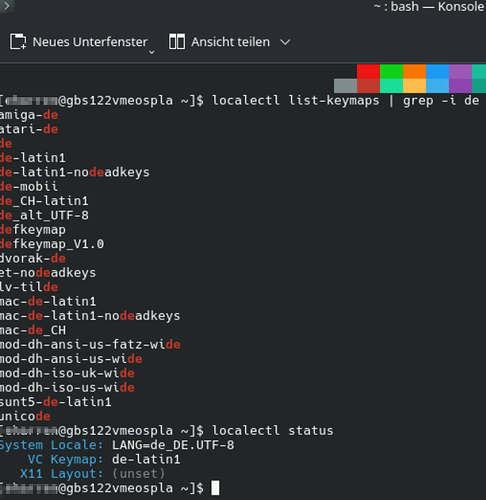
Task: Click the 'amiga-de' output line
Action: coord(29,115)
